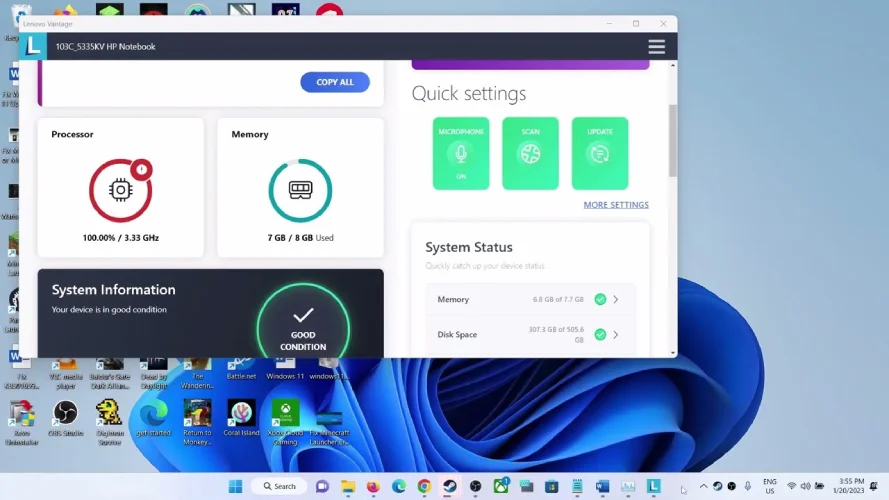
Task: Click the Scan quick setting tile
Action: point(530,153)
